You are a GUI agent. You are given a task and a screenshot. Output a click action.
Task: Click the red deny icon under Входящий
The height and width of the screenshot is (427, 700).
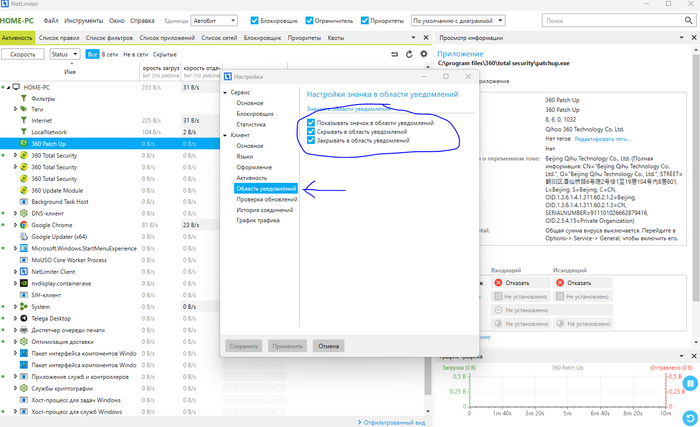click(499, 283)
